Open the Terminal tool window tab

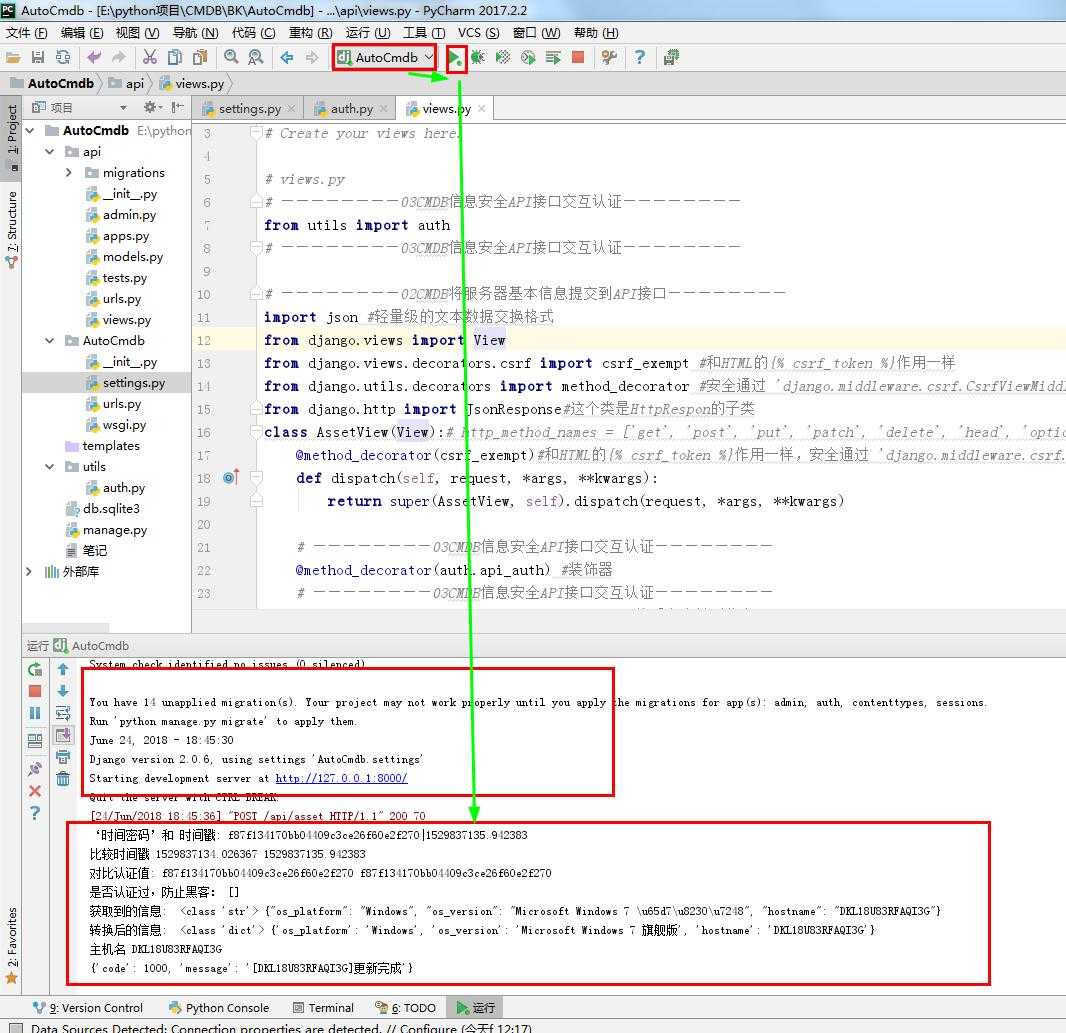click(324, 1008)
